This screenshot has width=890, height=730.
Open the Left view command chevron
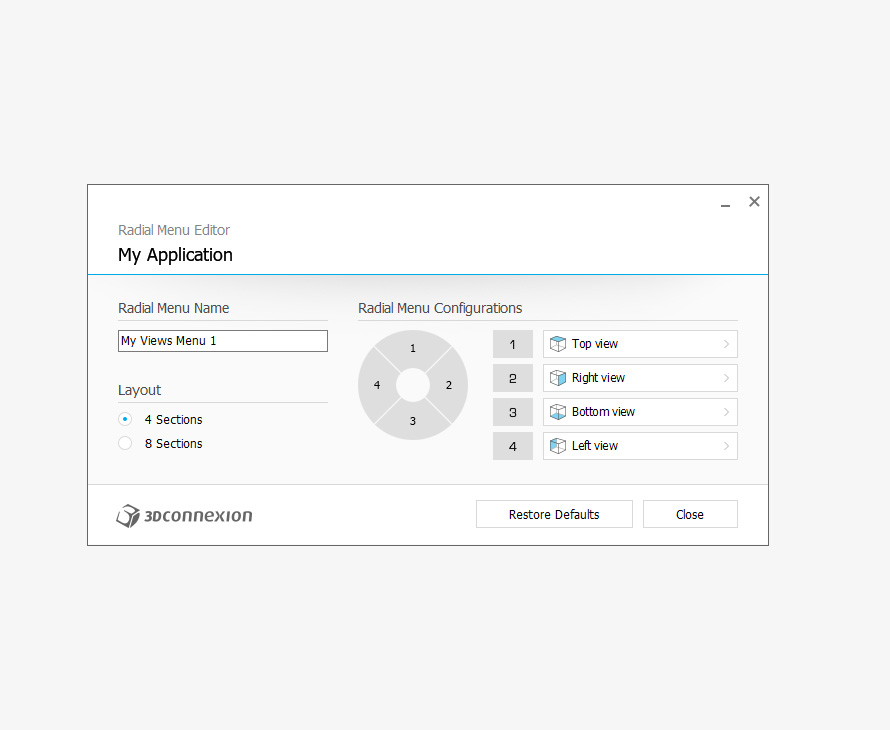(726, 446)
